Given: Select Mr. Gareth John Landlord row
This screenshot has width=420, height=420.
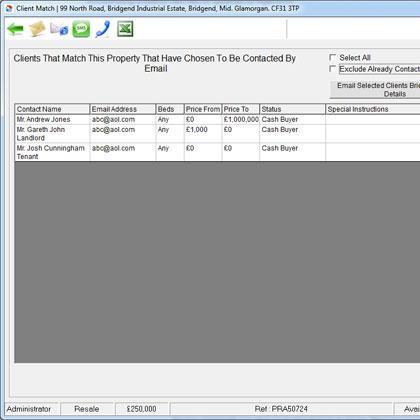Looking at the screenshot, I should tap(217, 134).
